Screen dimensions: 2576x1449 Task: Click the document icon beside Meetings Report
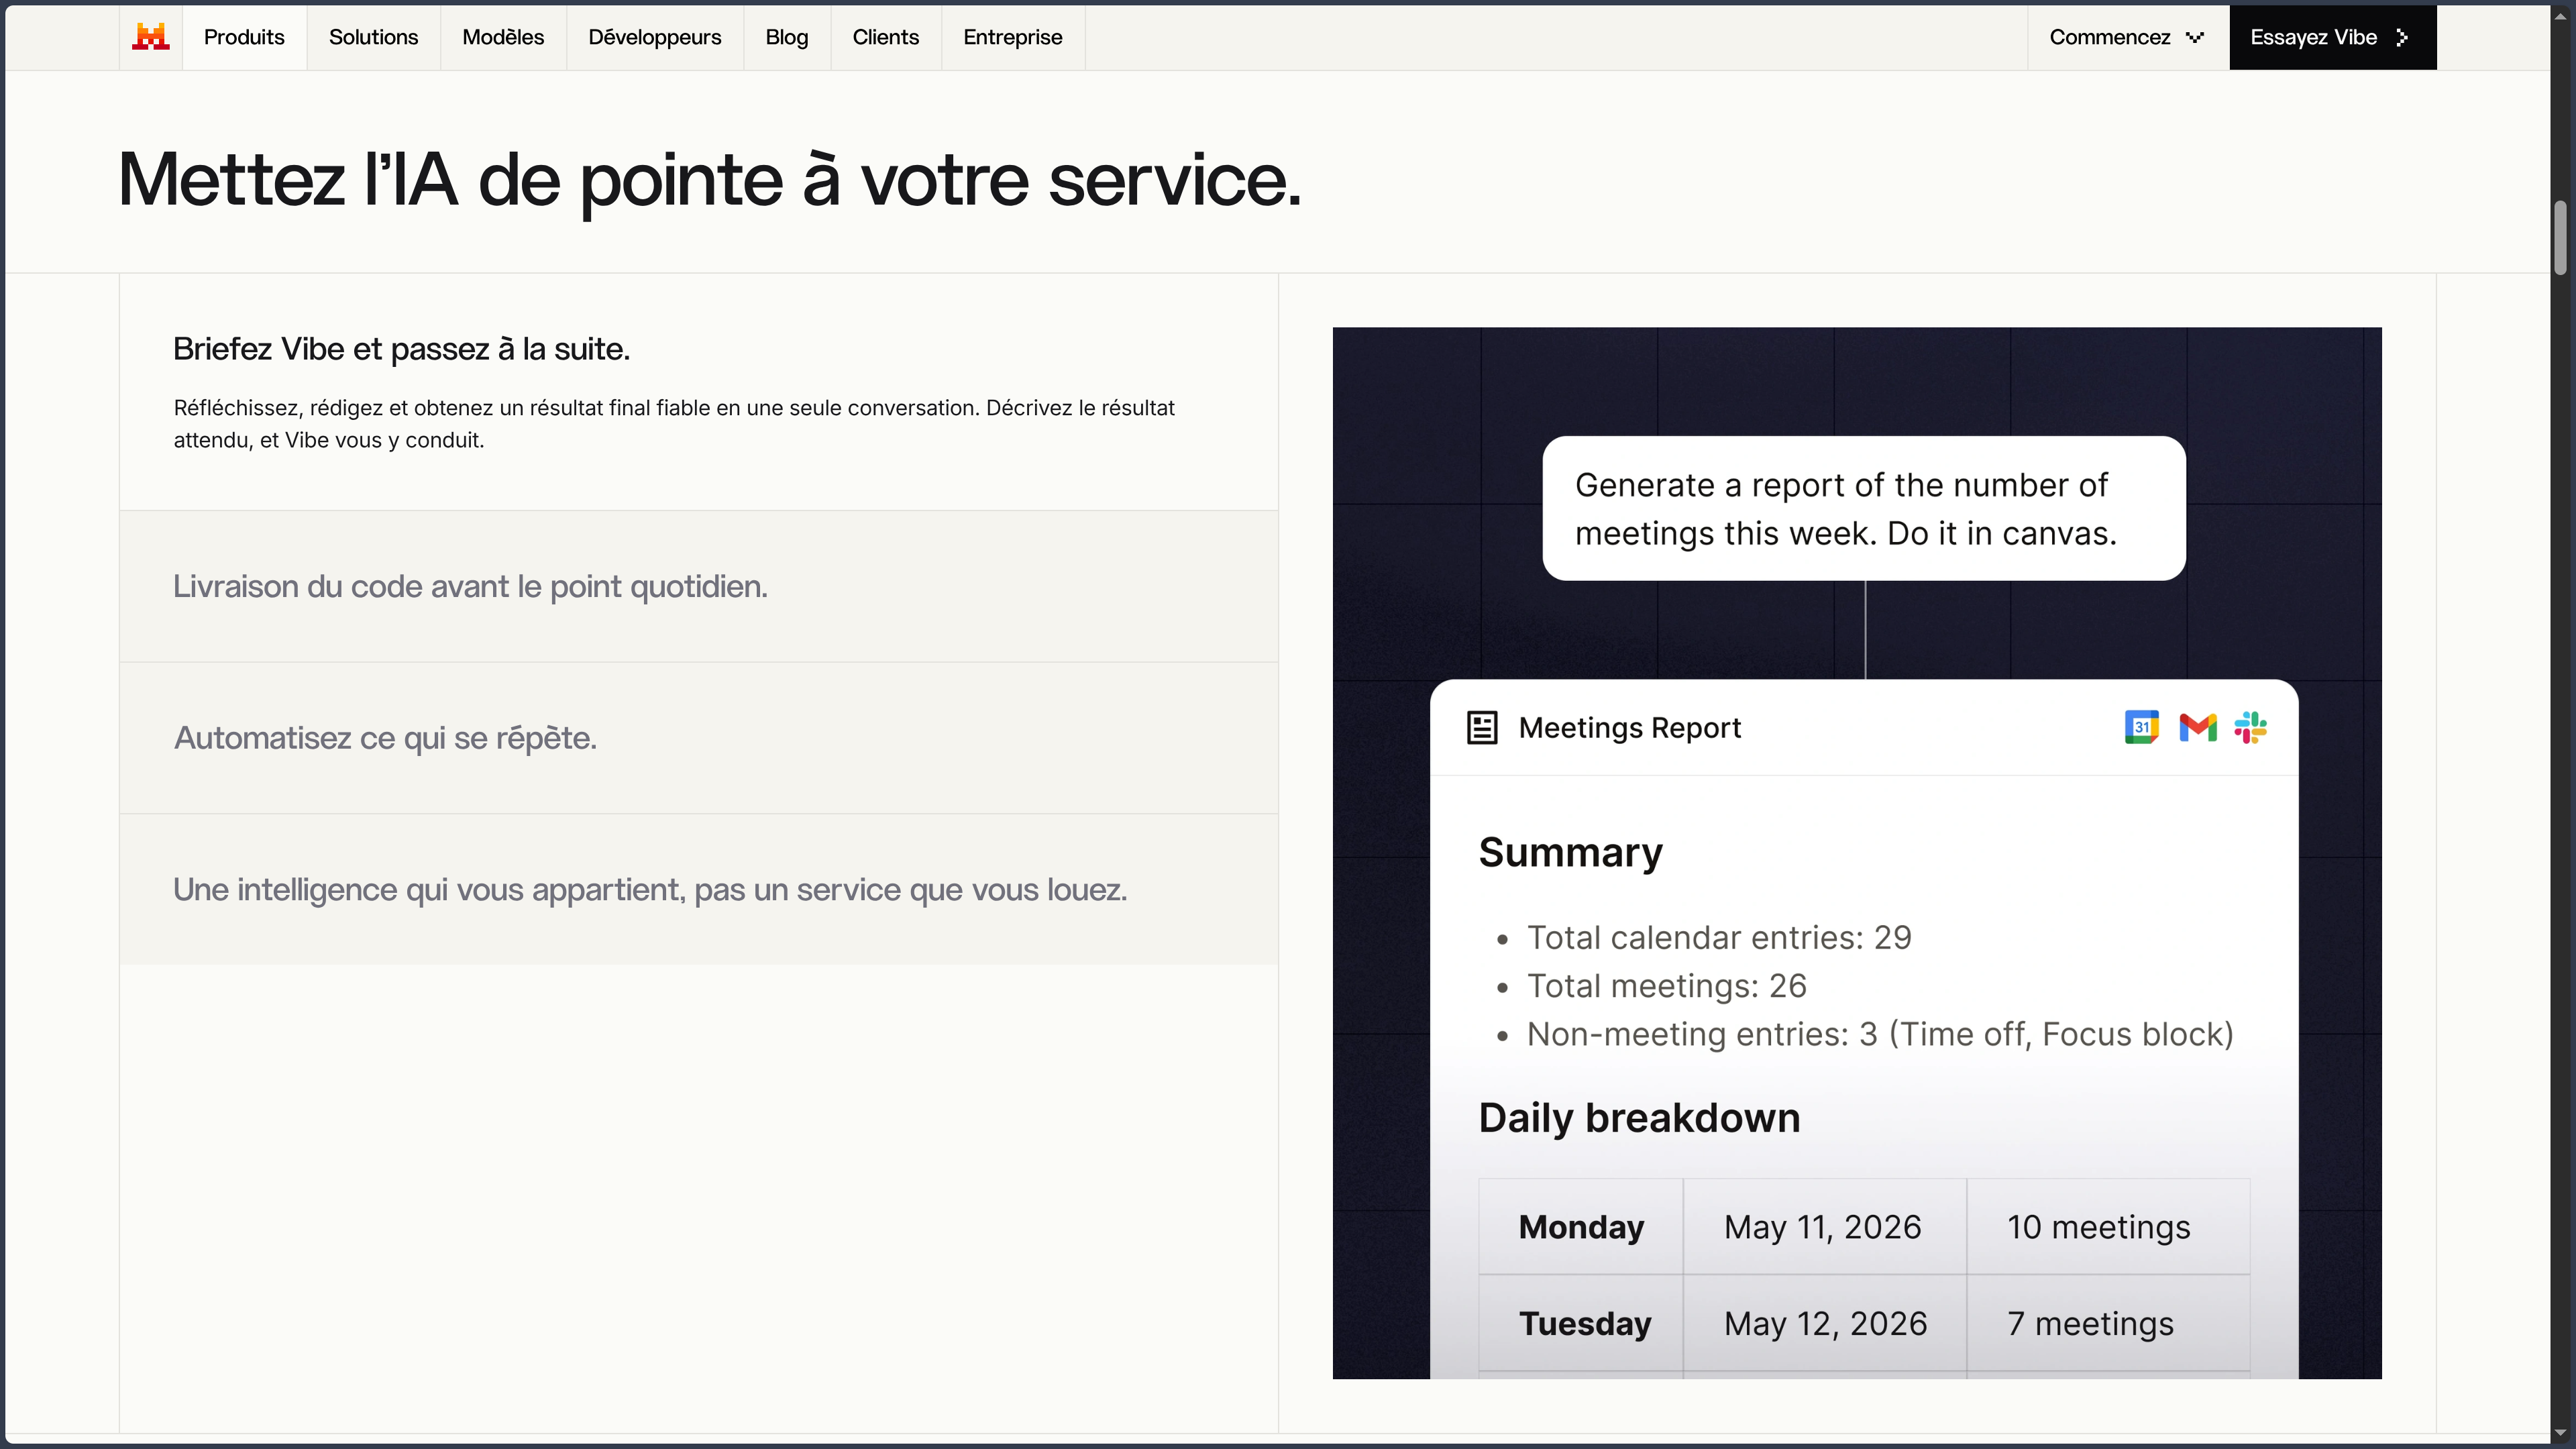(x=1482, y=727)
